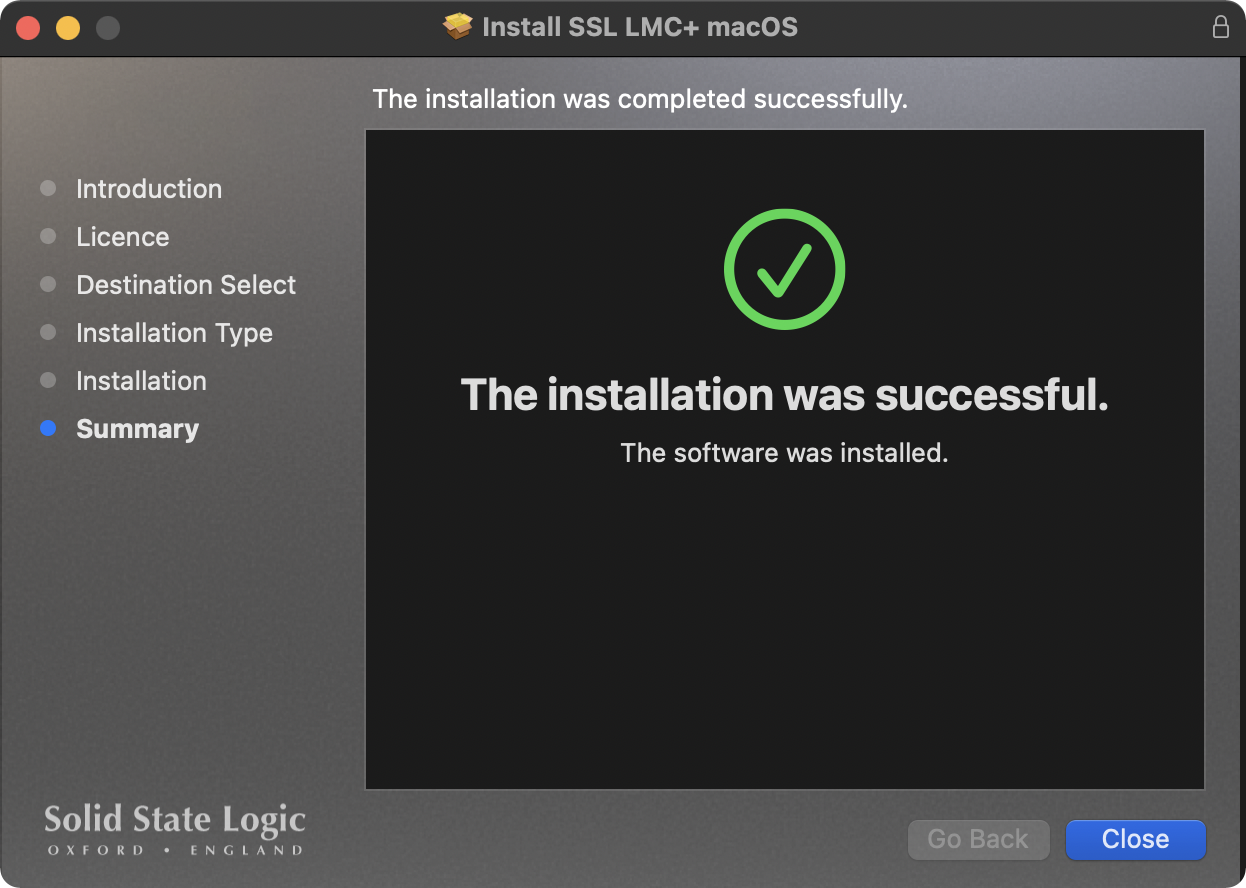The height and width of the screenshot is (888, 1246).
Task: Select the blue Summary step indicator dot
Action: [47, 428]
